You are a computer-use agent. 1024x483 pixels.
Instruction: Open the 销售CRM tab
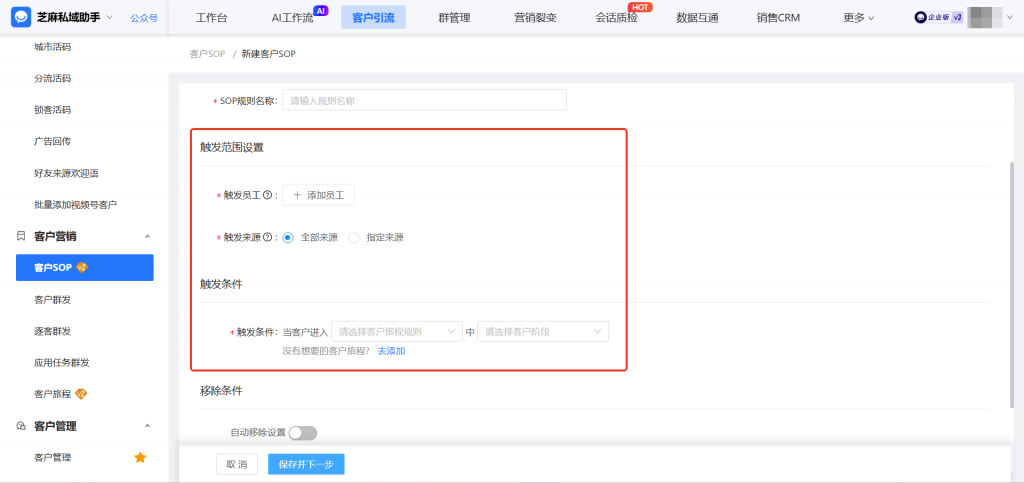778,18
